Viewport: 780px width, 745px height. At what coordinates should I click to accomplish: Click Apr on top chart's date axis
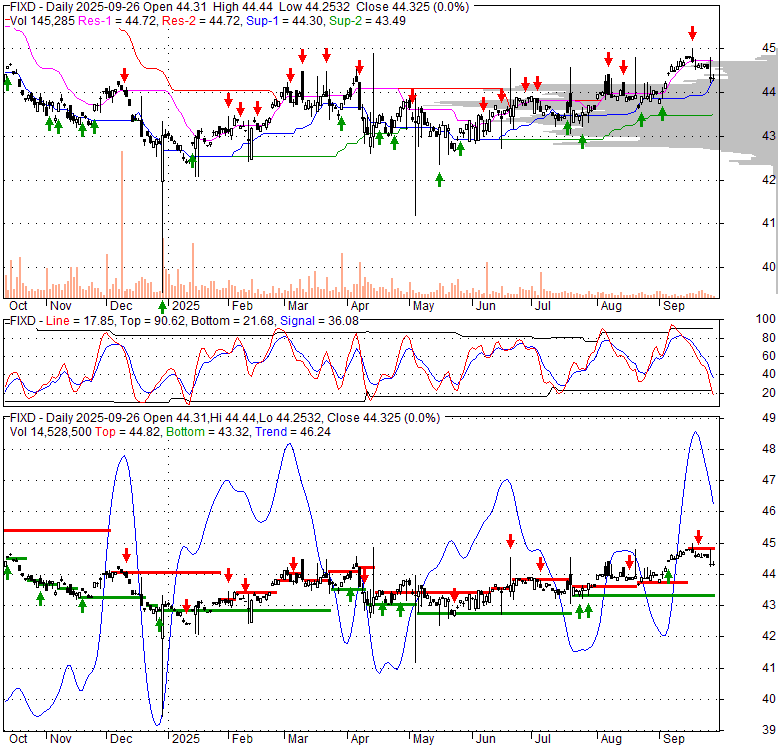(360, 306)
